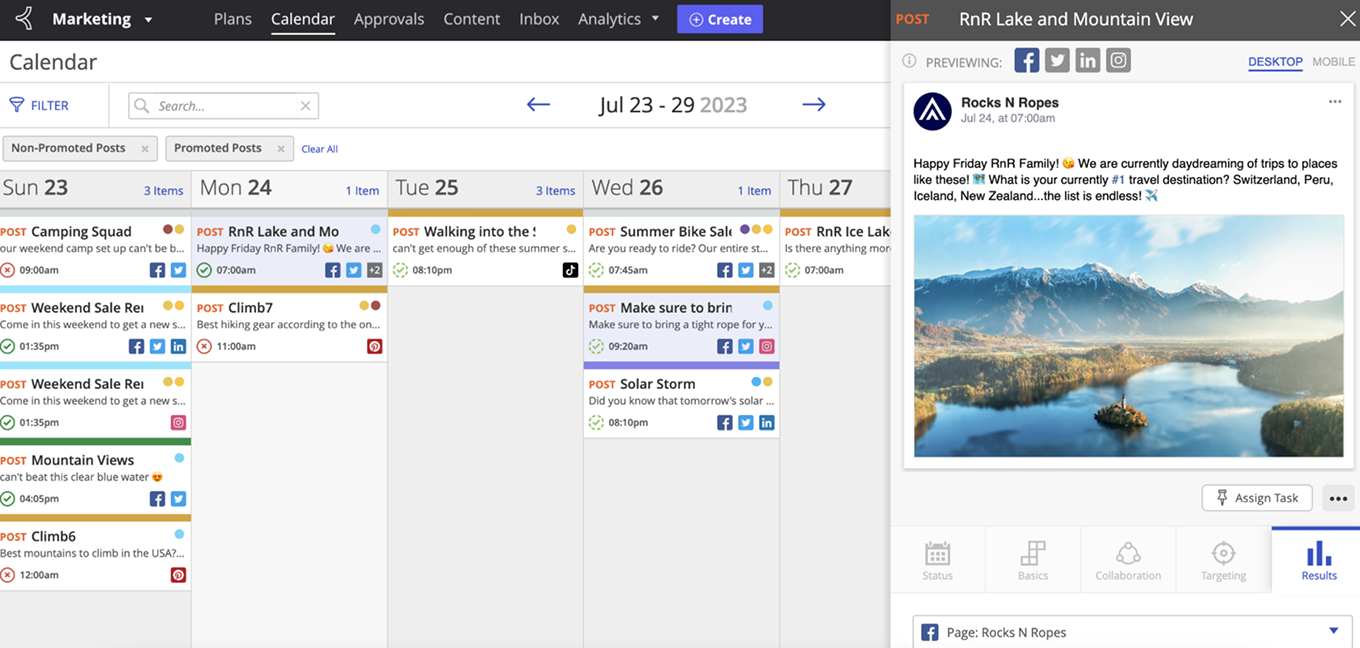Preview the post on LinkedIn
The image size is (1360, 648).
click(1088, 61)
